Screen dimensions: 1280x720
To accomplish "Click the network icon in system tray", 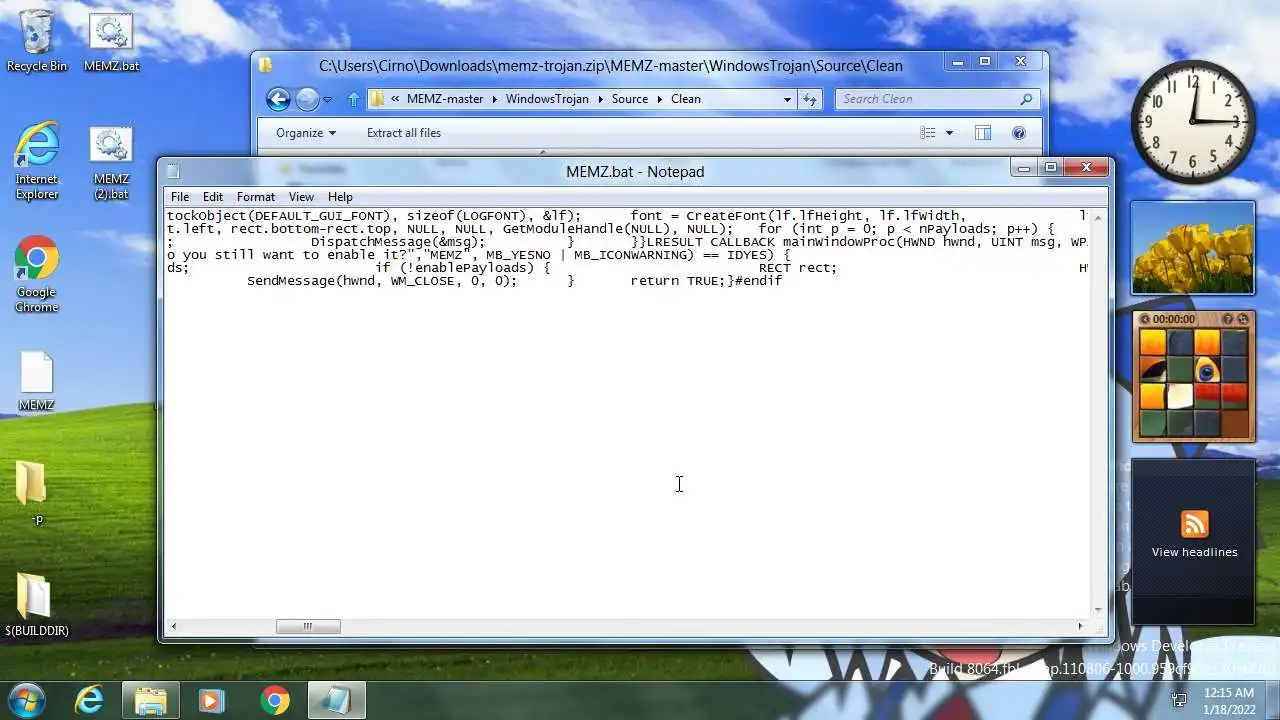I will click(1179, 700).
